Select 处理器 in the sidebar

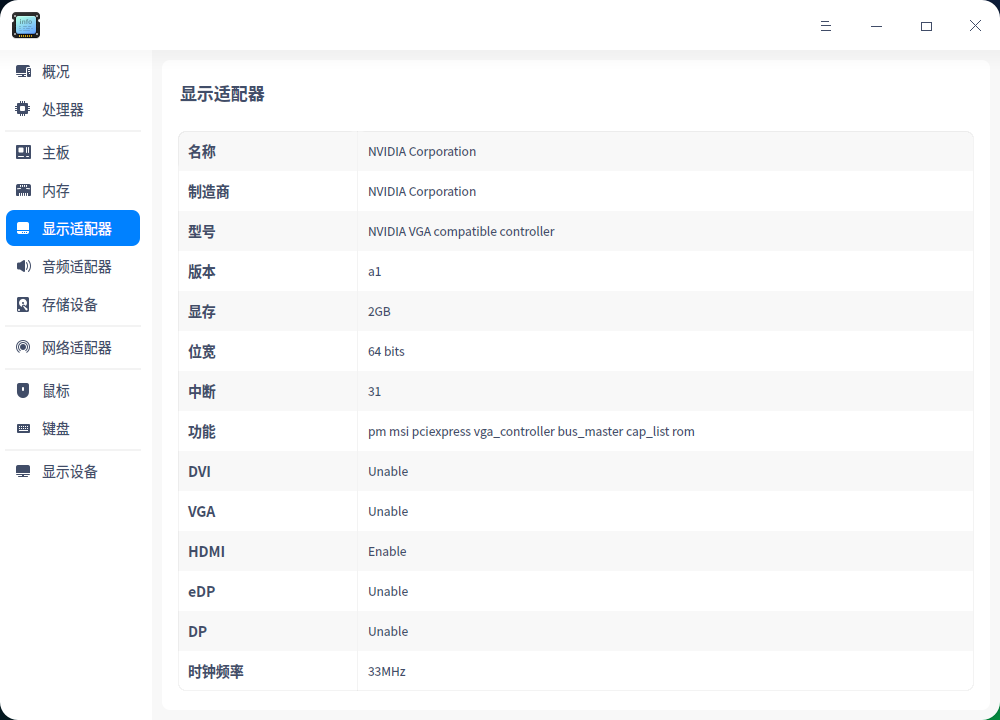coord(73,109)
